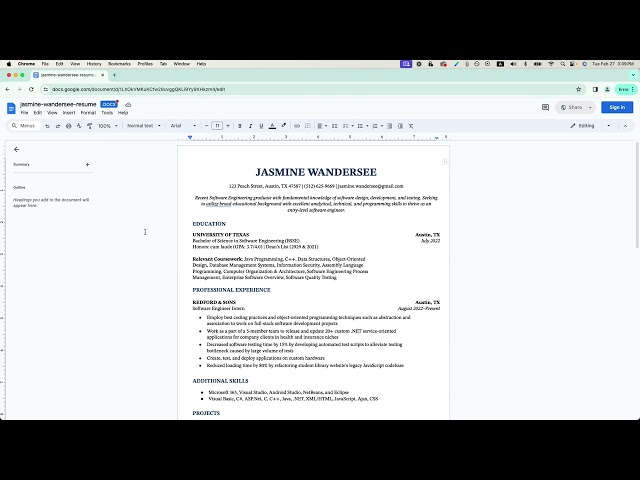Click the font size field showing 11
This screenshot has height=480, width=640.
pos(217,126)
